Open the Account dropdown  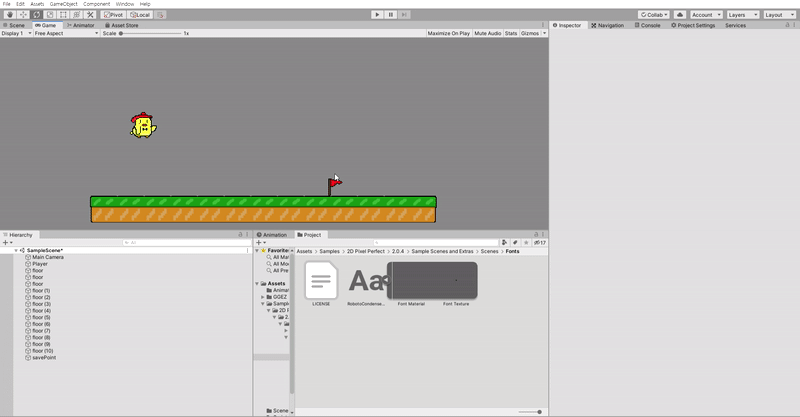click(x=706, y=15)
